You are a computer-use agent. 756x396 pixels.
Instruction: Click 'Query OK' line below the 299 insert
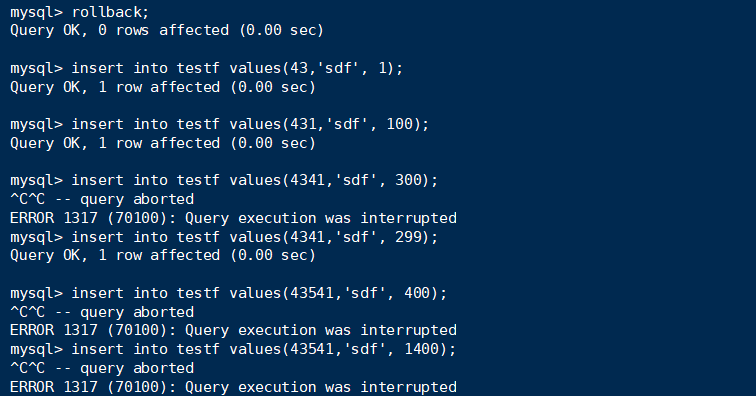tap(163, 255)
